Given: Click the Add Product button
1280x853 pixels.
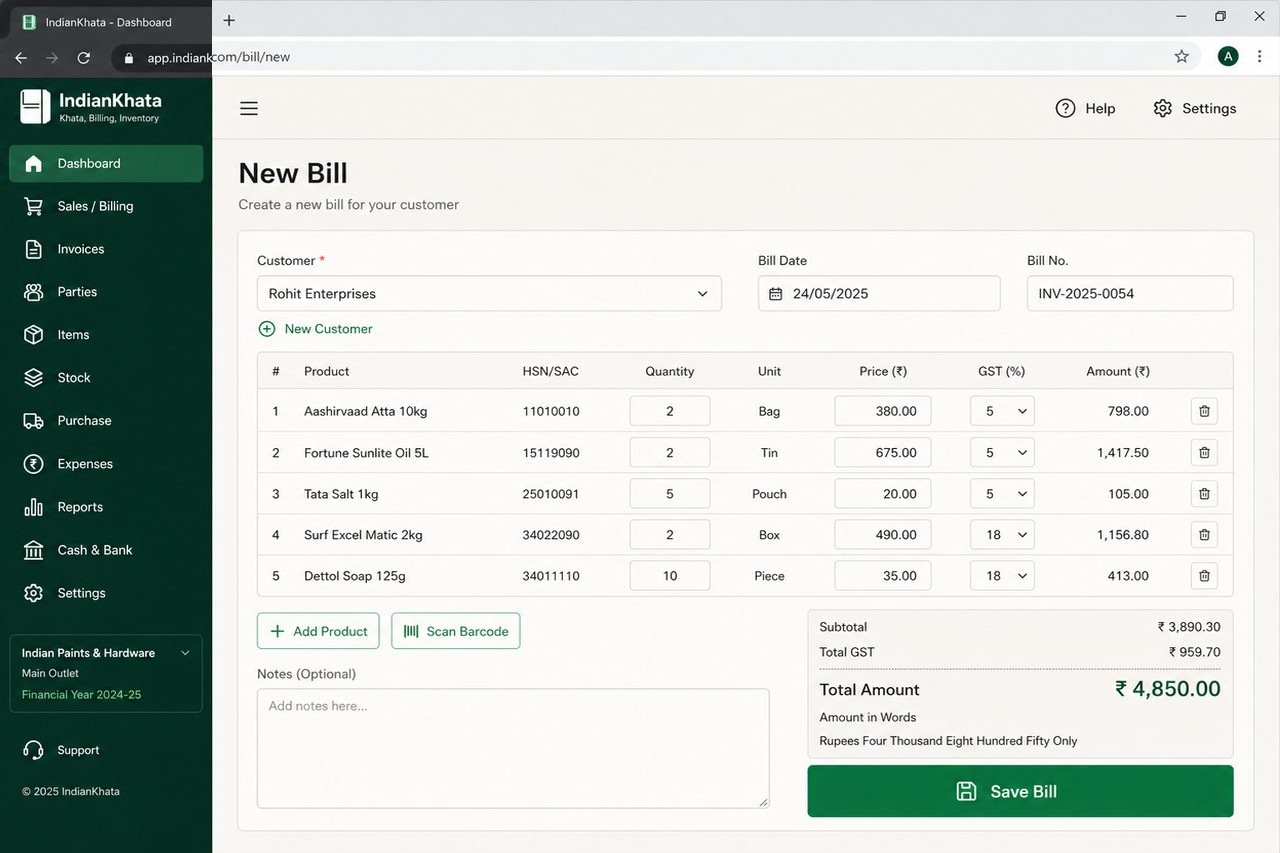Looking at the screenshot, I should pyautogui.click(x=318, y=631).
